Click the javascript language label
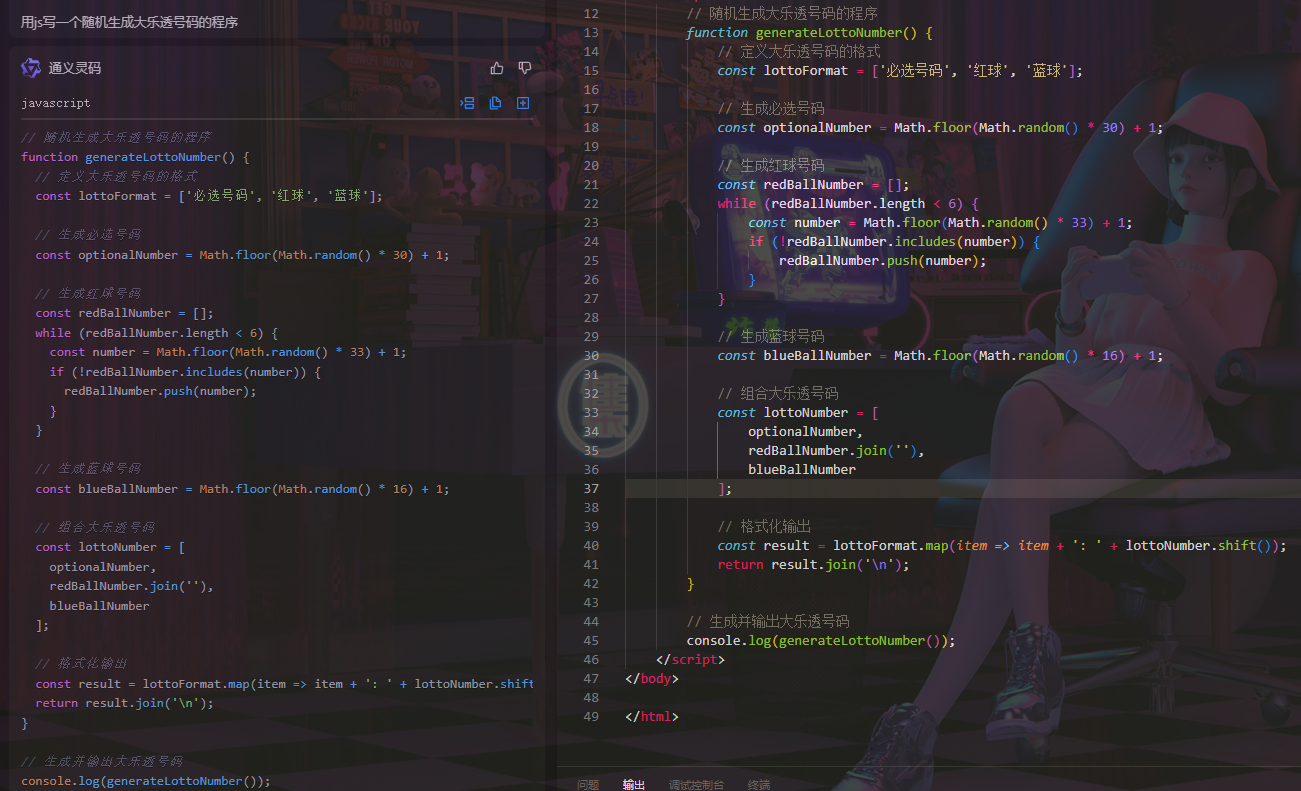This screenshot has width=1301, height=791. point(56,103)
